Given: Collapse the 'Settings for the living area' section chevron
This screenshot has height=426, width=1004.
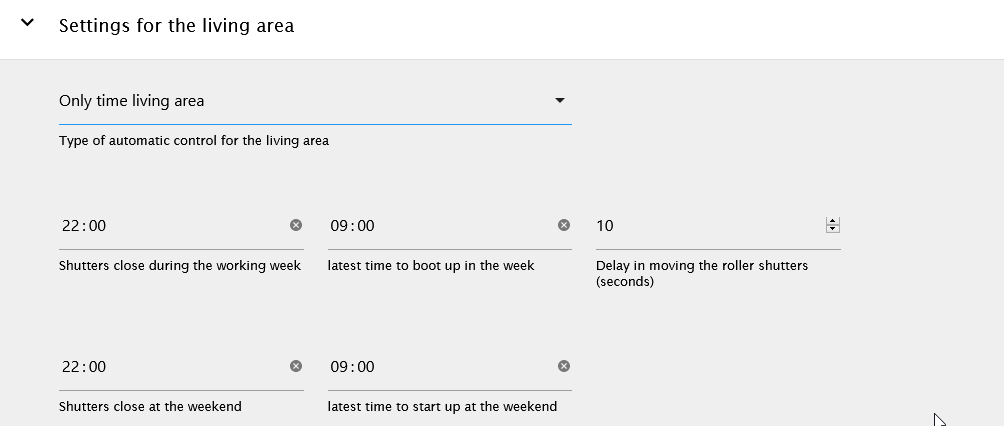Looking at the screenshot, I should [x=27, y=24].
